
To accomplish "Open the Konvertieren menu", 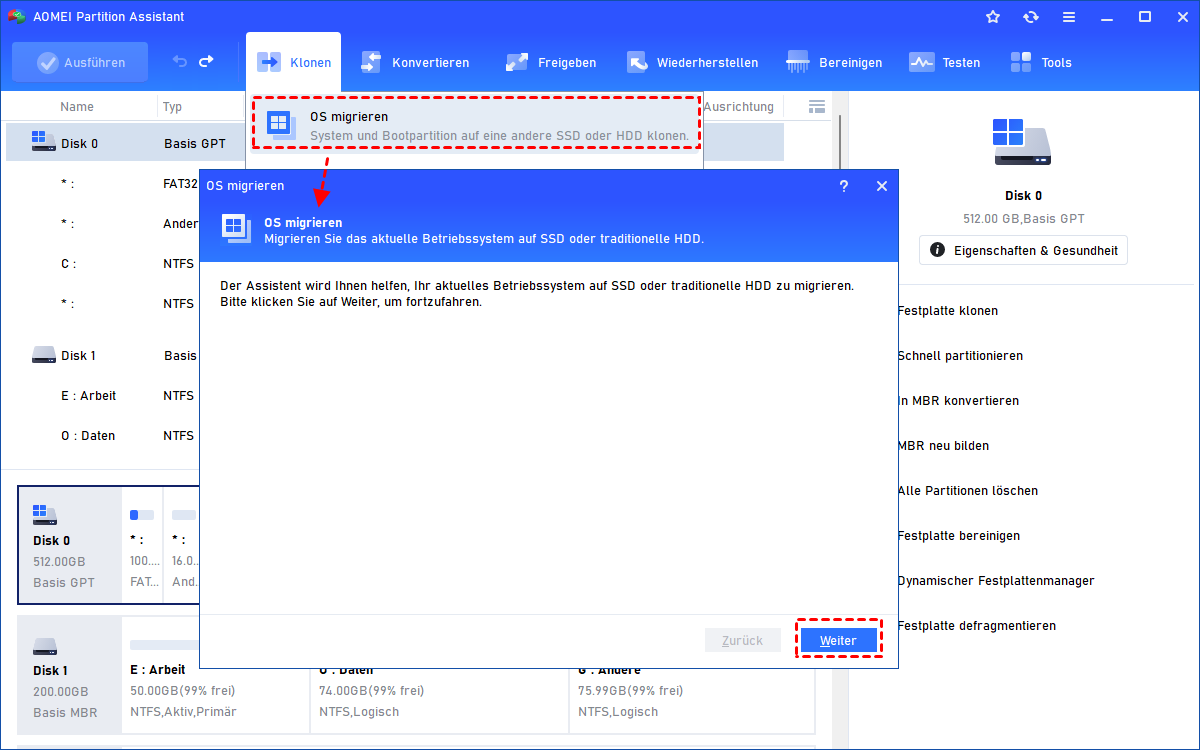I will click(x=415, y=62).
